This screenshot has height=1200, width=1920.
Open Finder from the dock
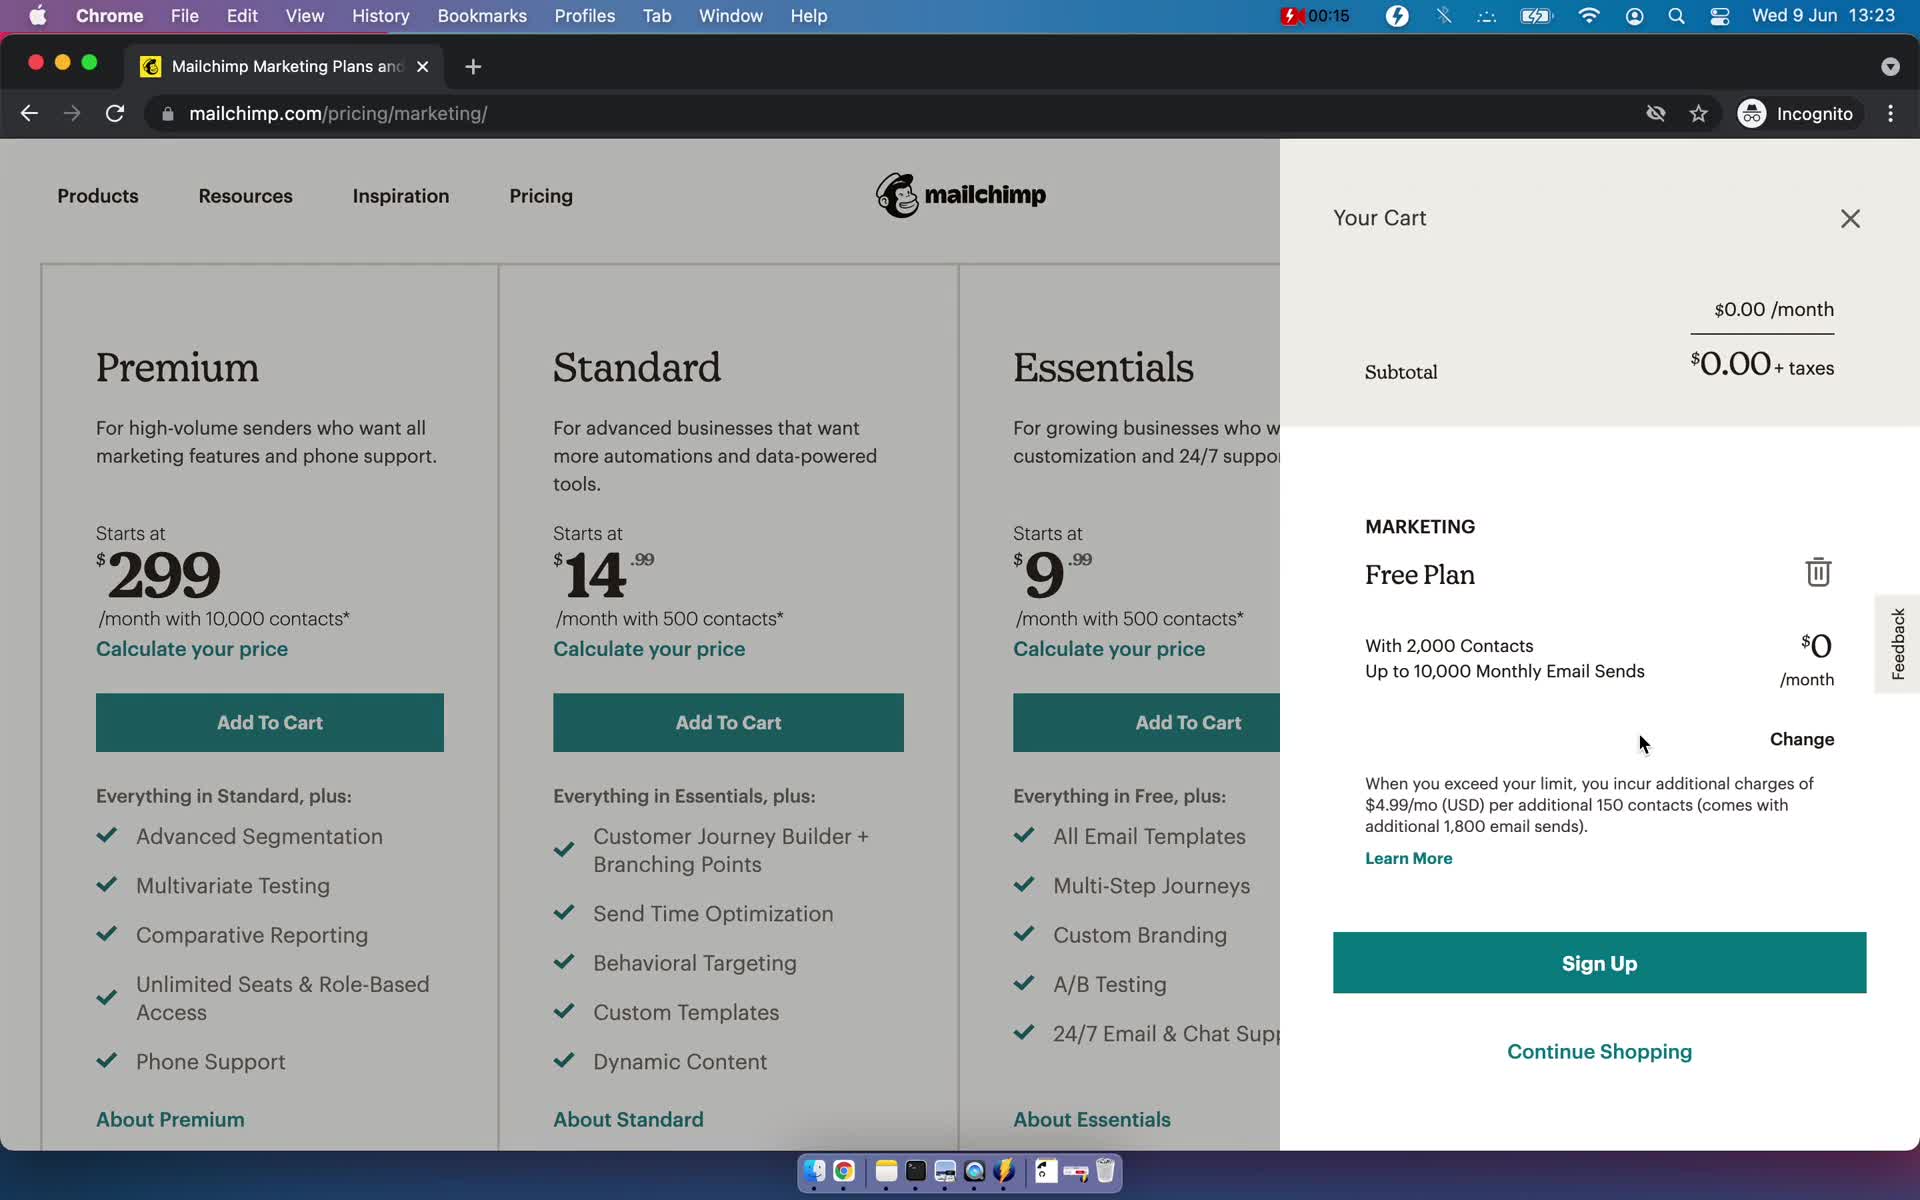pyautogui.click(x=814, y=1171)
